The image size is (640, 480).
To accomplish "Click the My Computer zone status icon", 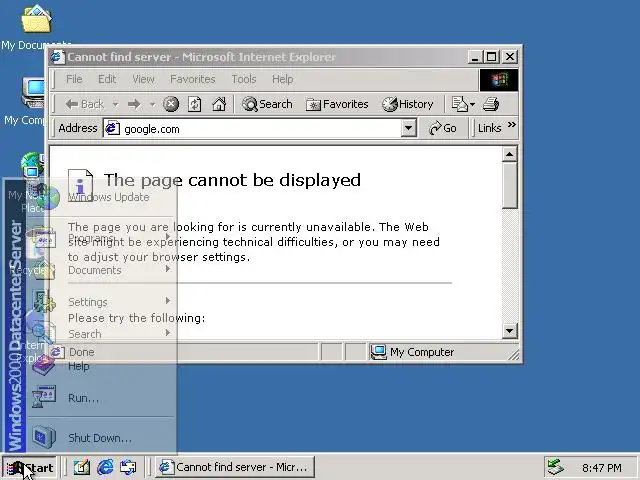I will 379,352.
